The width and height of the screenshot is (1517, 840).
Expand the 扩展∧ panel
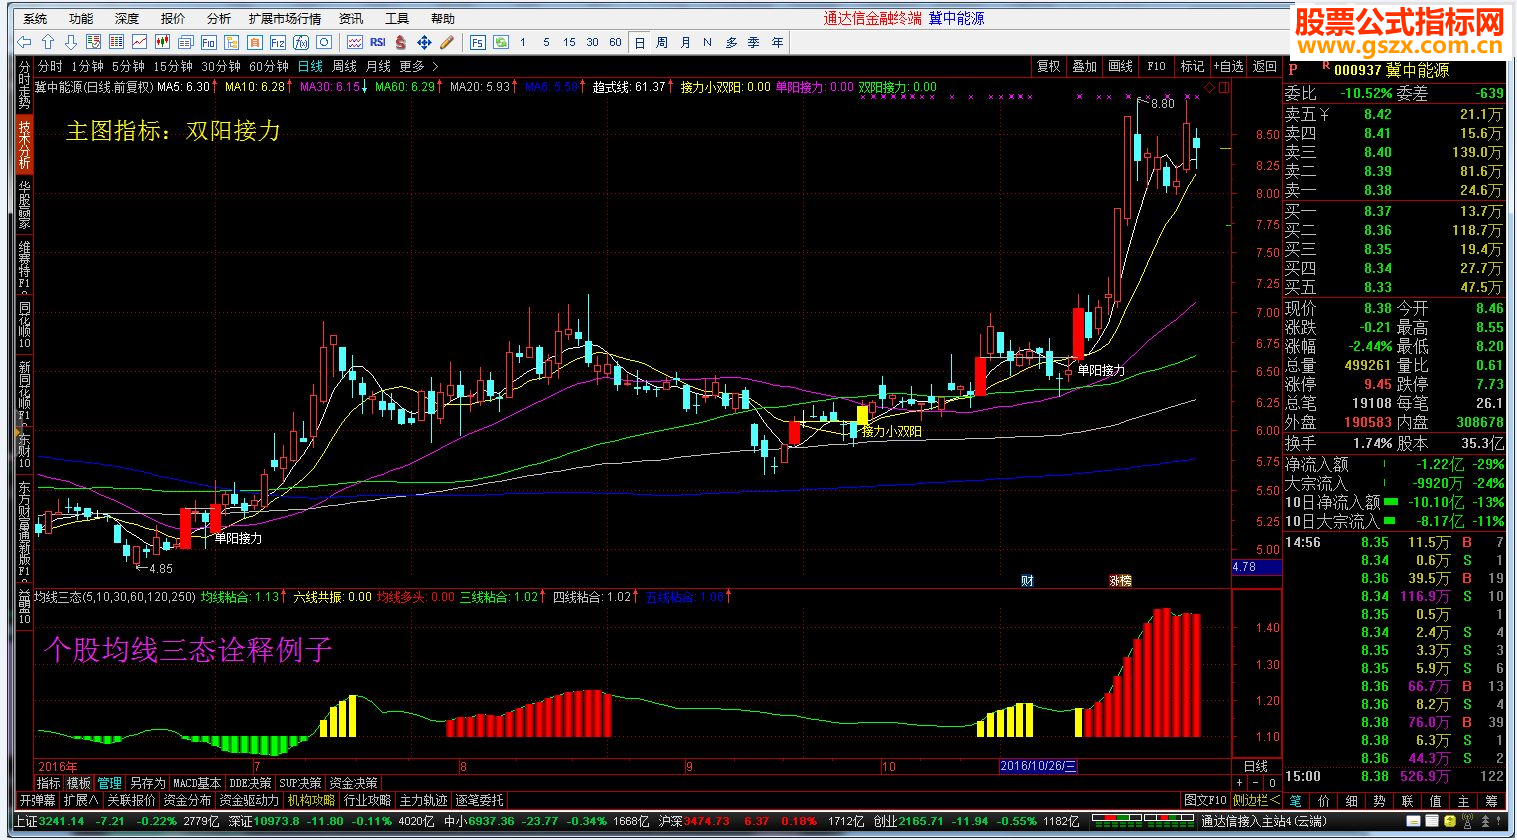coord(81,800)
